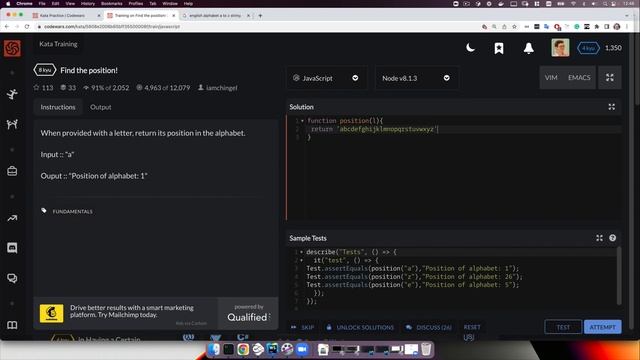Reset the solution code

[472, 327]
